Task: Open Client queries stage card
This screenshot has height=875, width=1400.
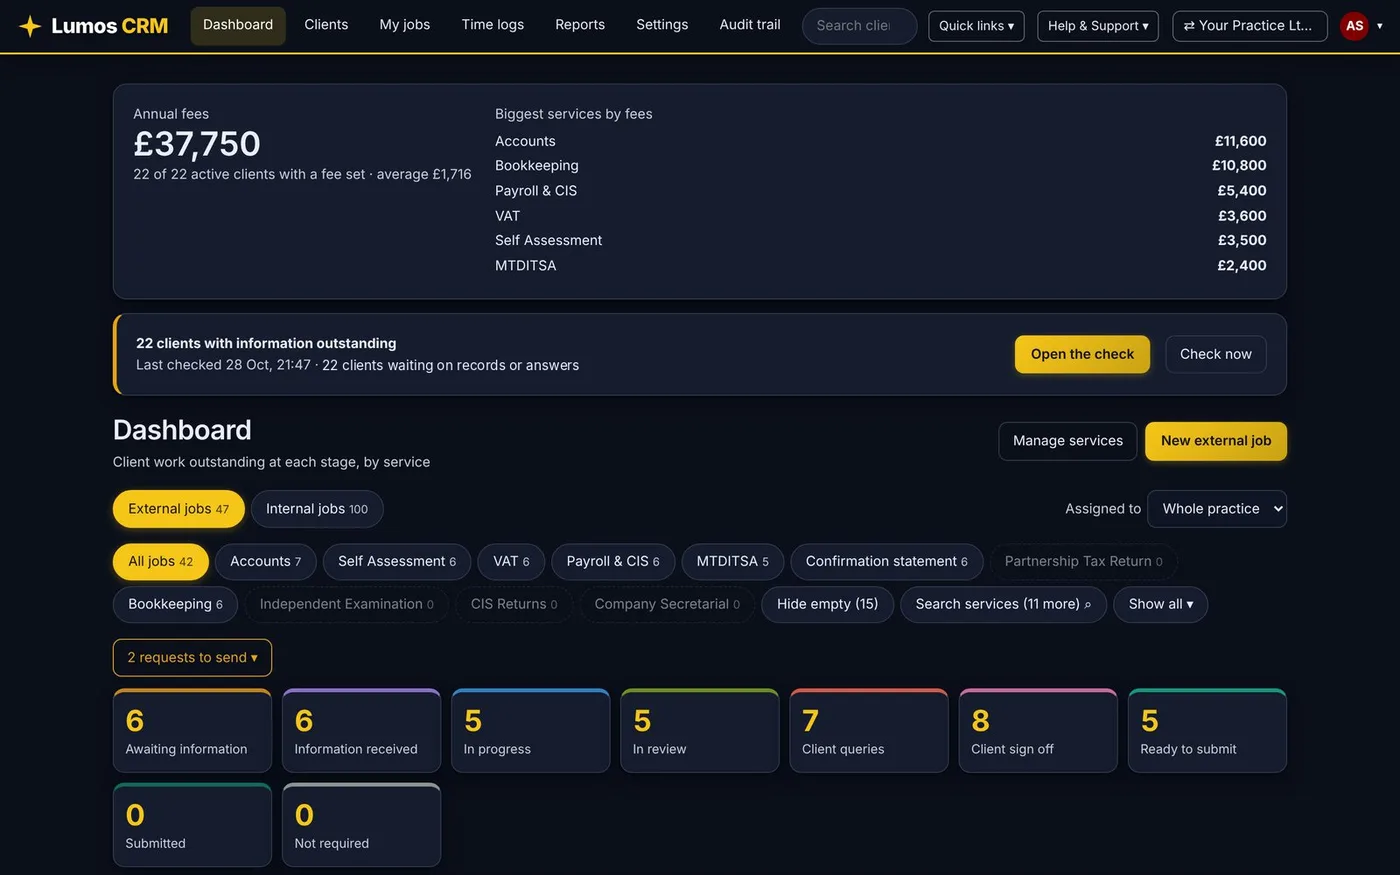Action: 869,731
